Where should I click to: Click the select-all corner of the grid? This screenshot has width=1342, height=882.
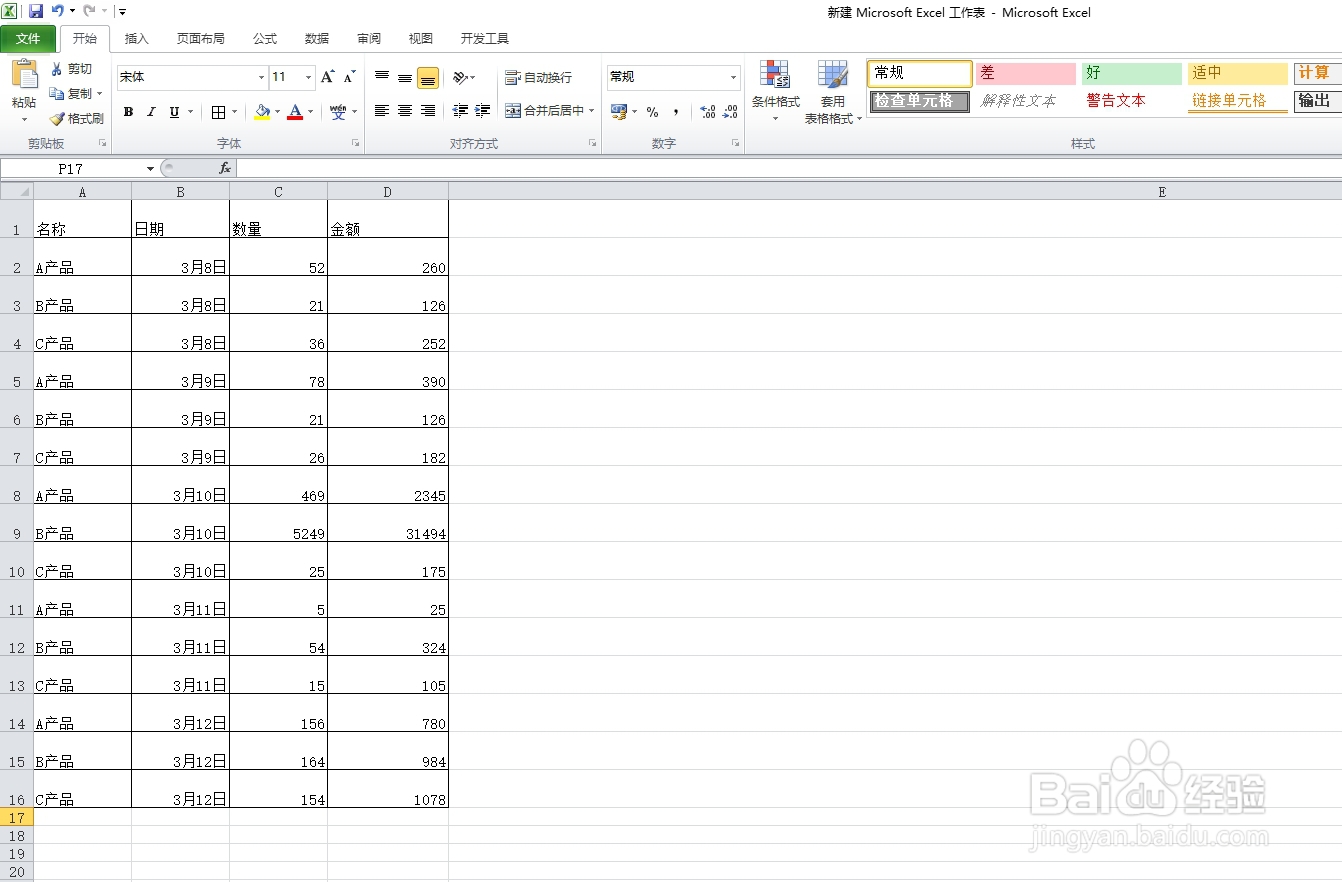click(16, 191)
